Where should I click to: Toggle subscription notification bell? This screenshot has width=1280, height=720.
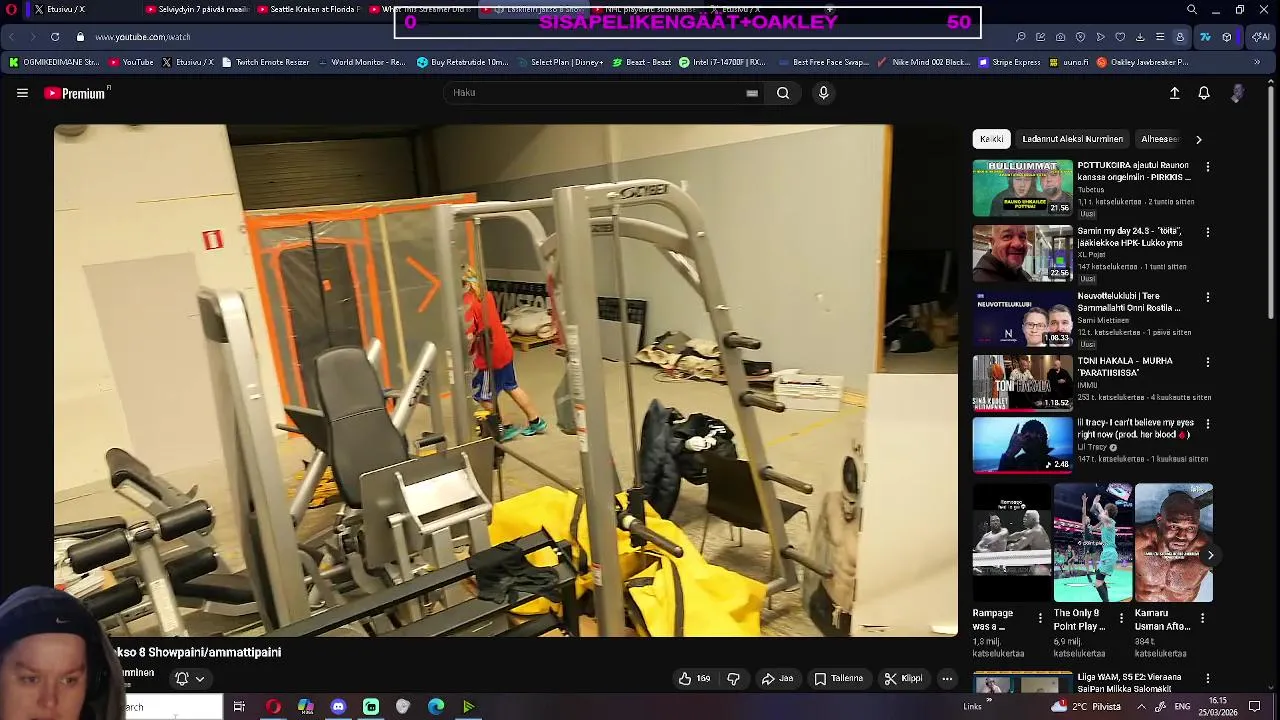click(189, 679)
